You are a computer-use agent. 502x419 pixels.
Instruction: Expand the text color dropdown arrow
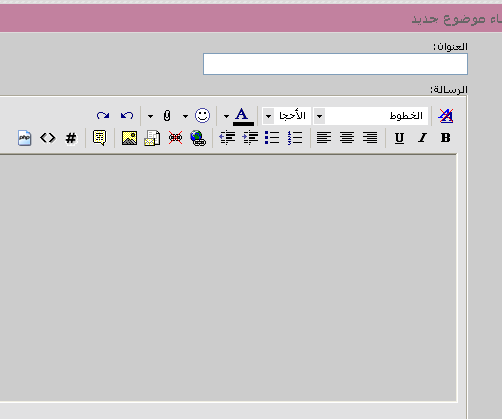pyautogui.click(x=226, y=116)
